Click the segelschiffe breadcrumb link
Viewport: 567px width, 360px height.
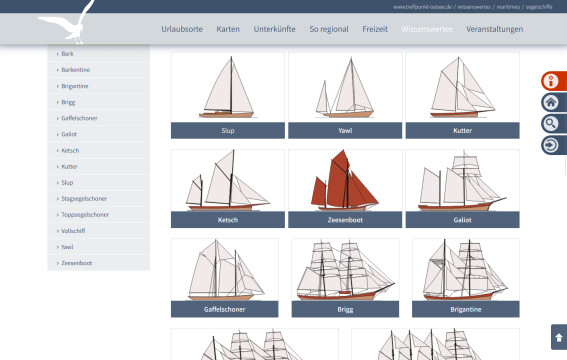click(x=539, y=7)
